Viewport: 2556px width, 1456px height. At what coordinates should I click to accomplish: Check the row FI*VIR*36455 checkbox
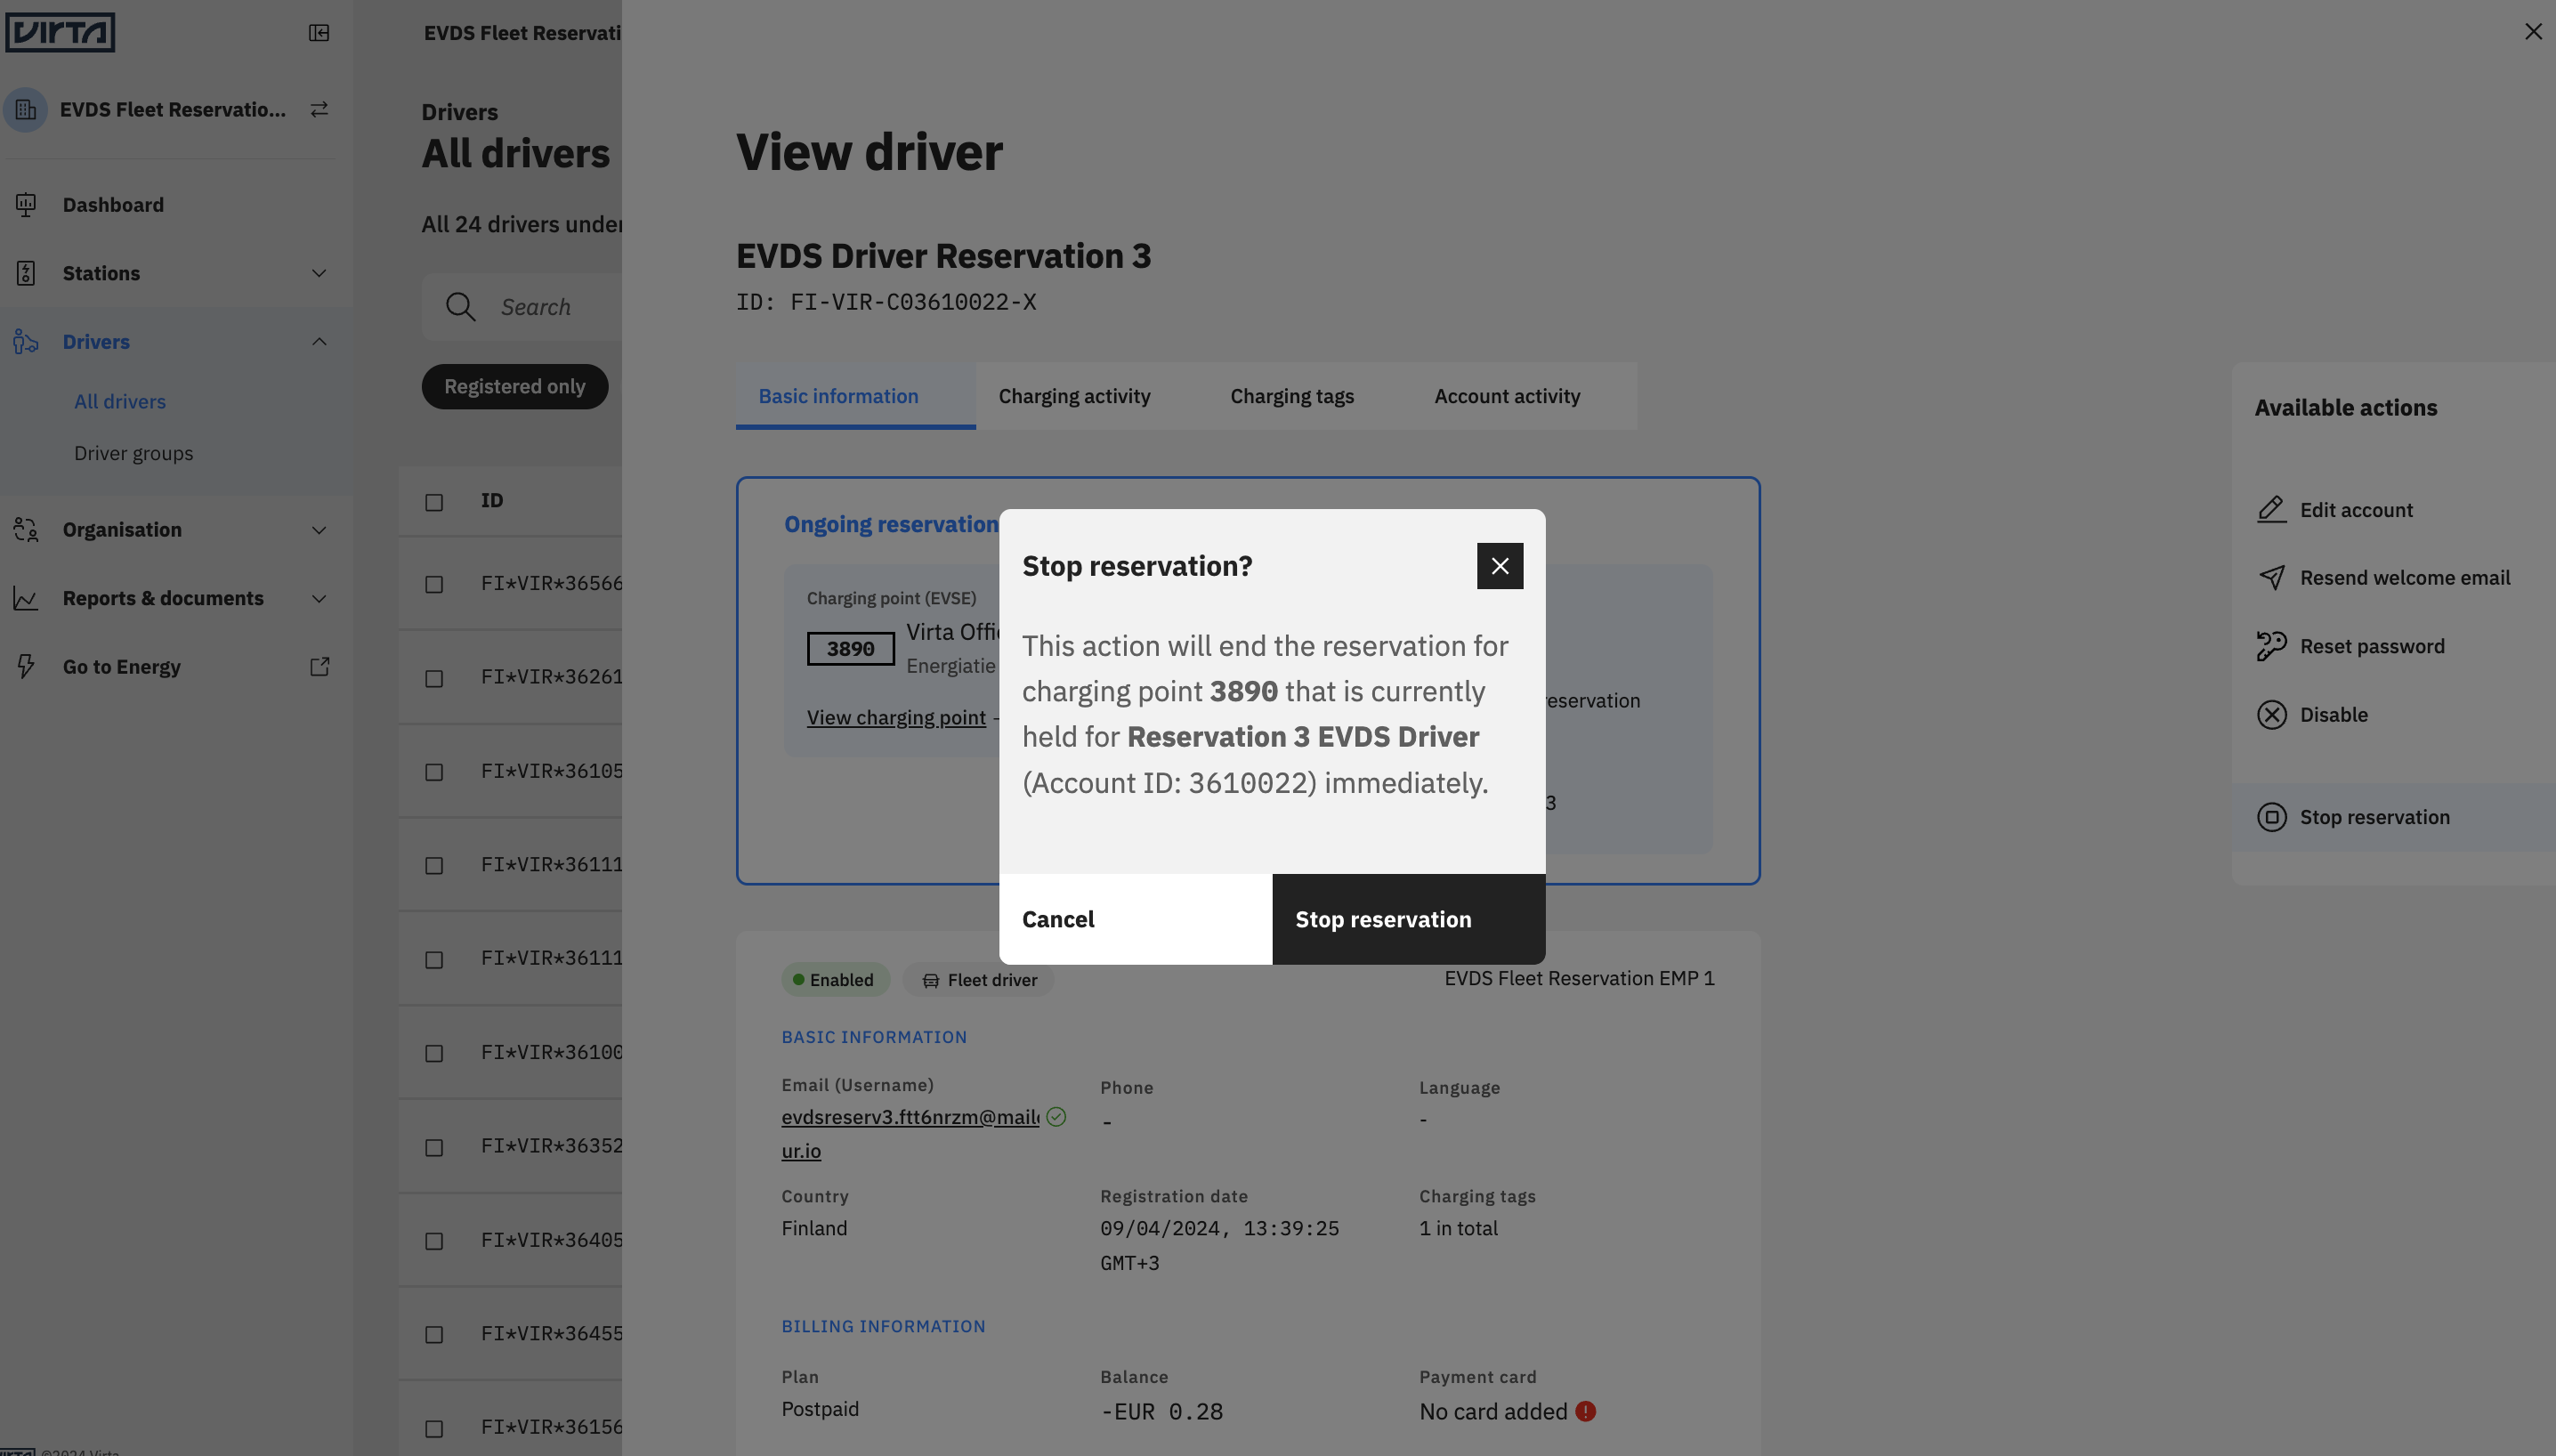[x=434, y=1335]
